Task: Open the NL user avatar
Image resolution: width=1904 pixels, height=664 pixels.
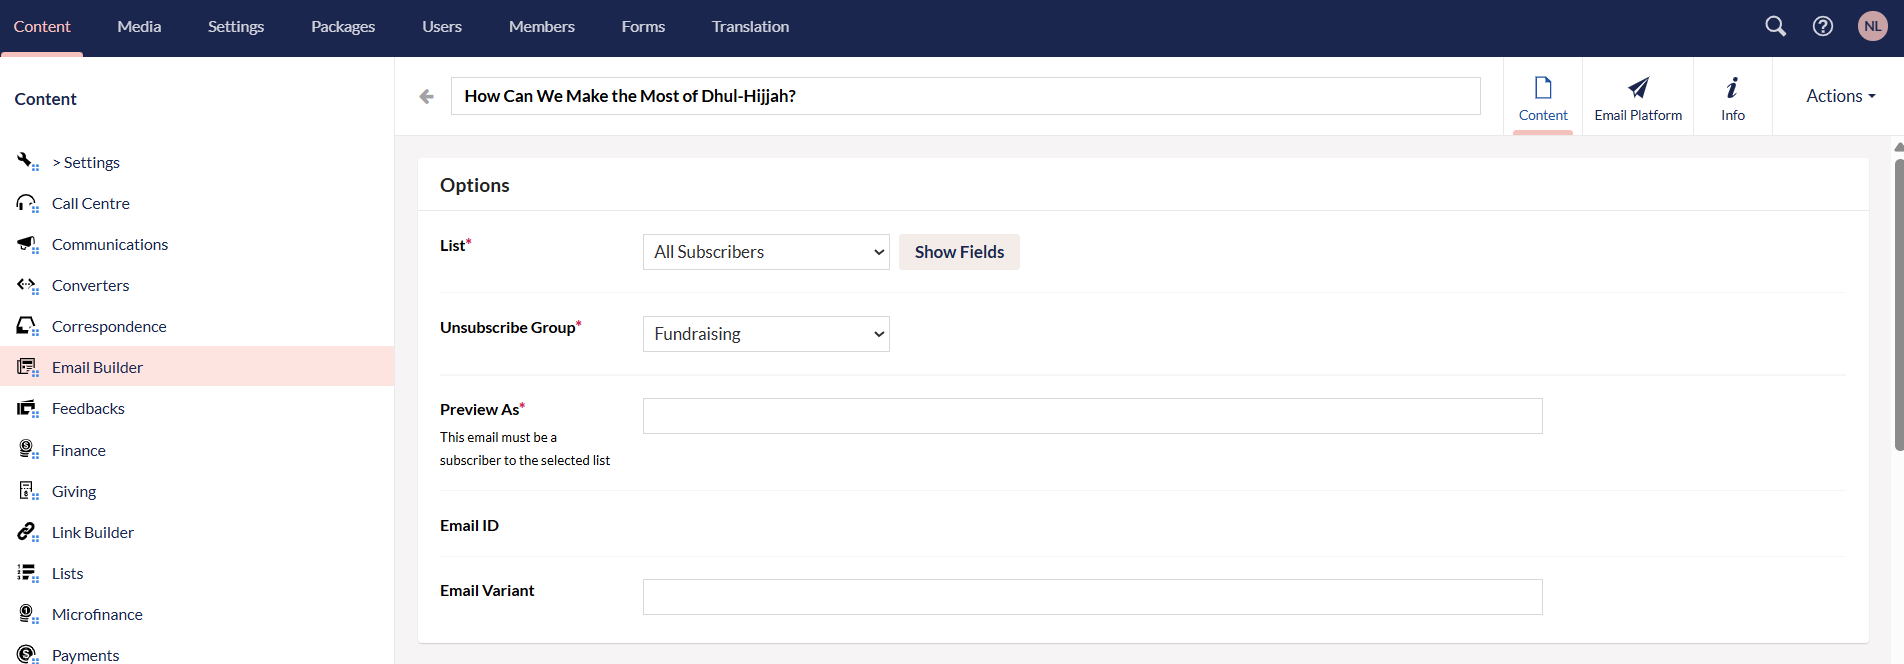Action: [x=1873, y=26]
